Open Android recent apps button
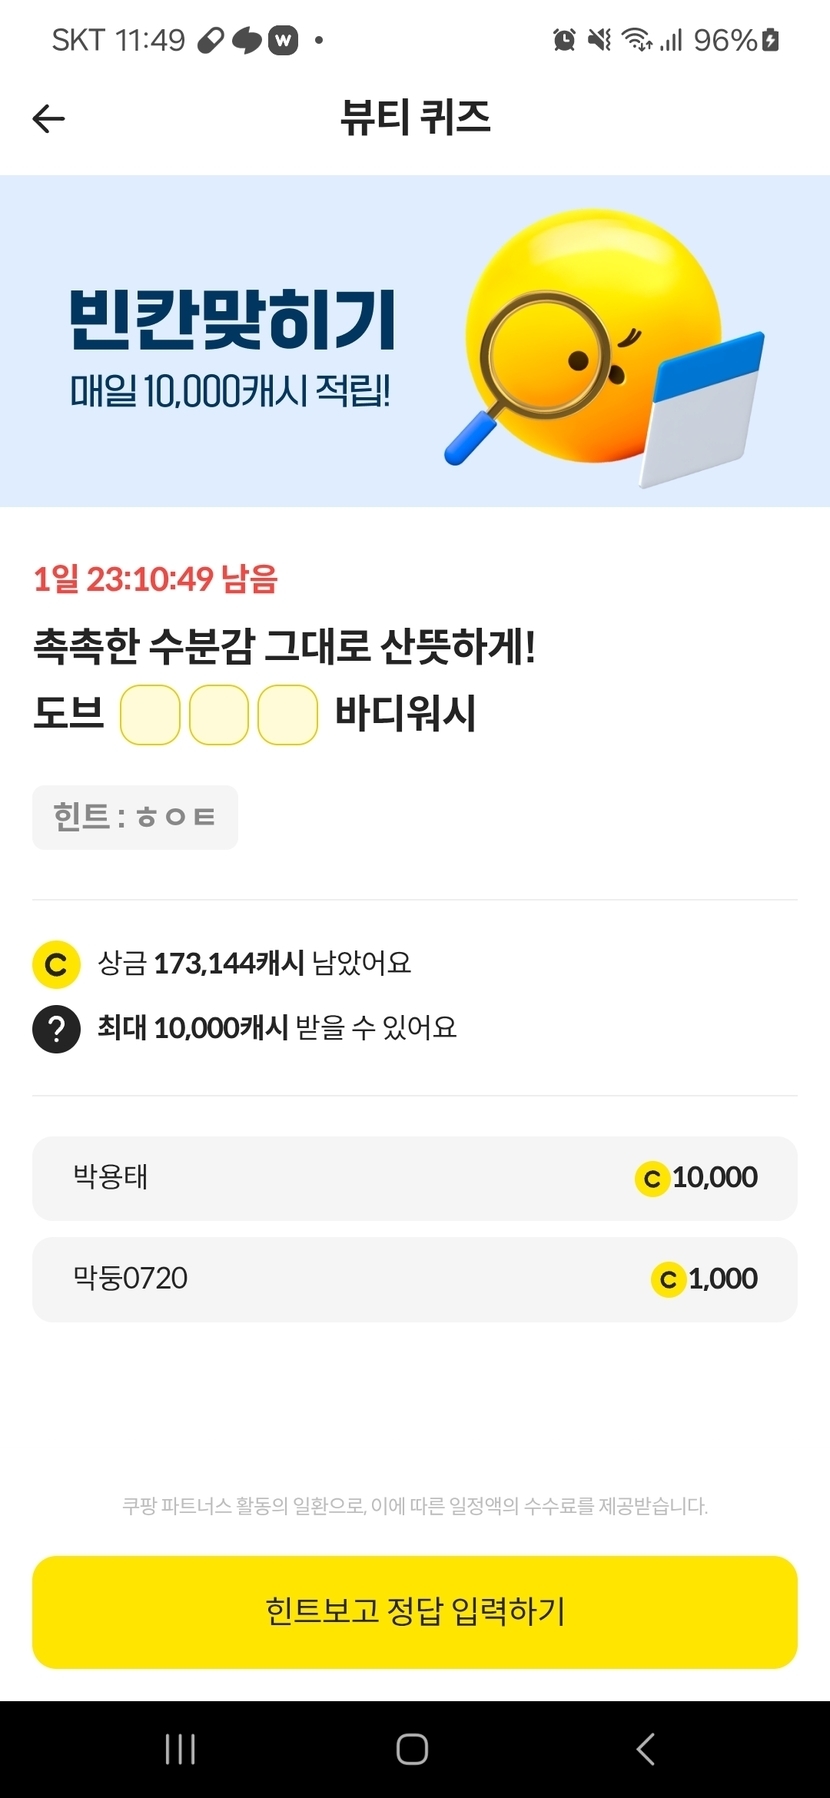Screen dimensions: 830x1798 pyautogui.click(x=180, y=1749)
